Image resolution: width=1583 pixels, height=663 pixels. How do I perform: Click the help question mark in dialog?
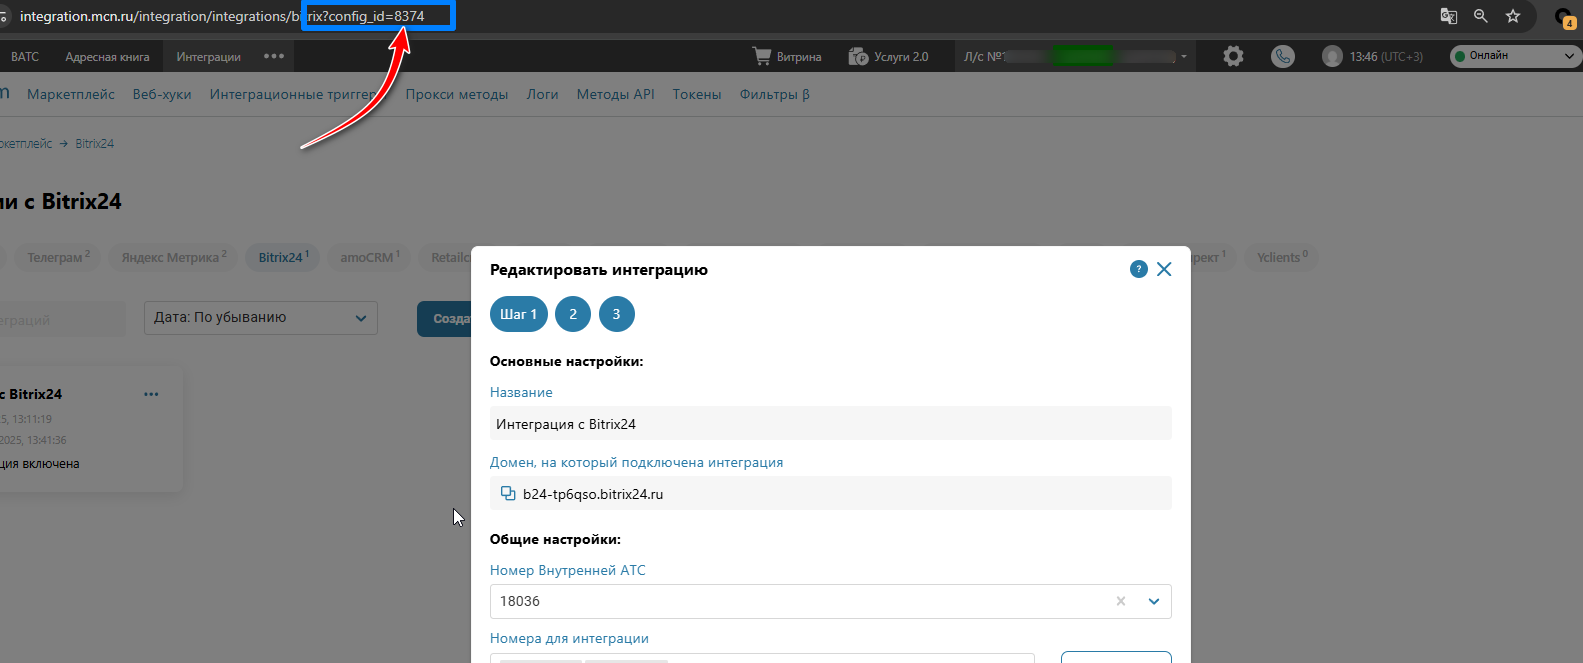[1138, 269]
